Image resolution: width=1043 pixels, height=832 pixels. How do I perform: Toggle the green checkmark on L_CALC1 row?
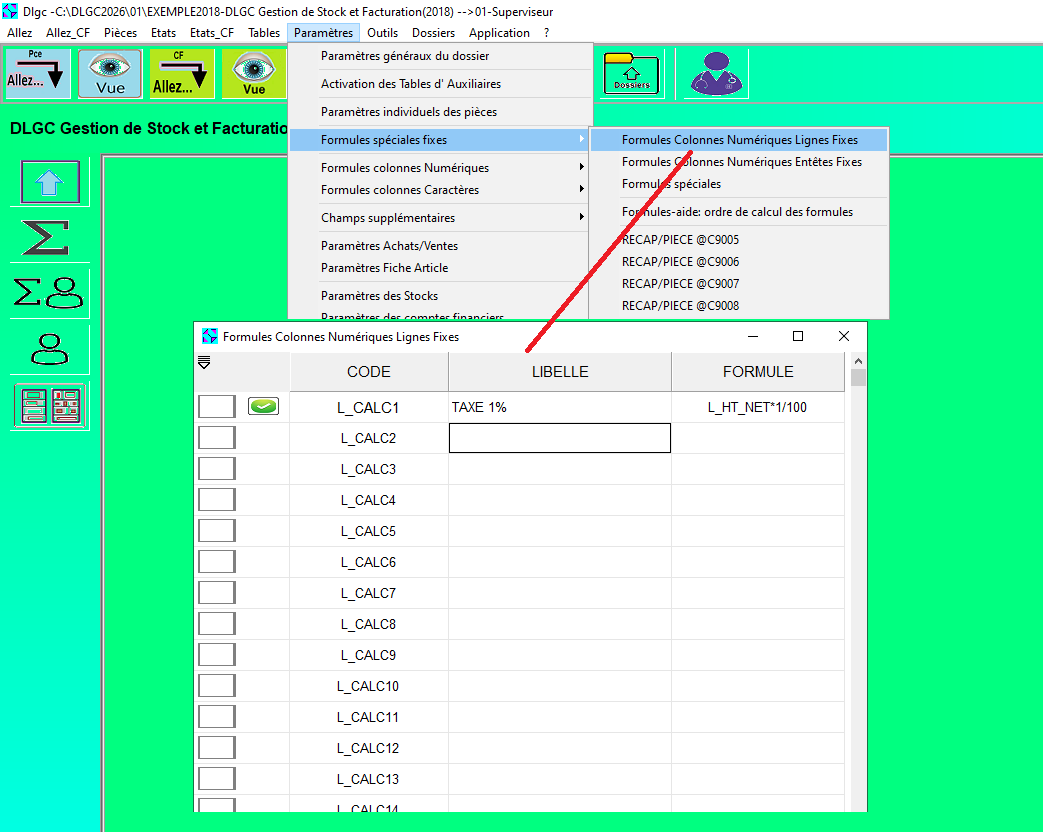[x=263, y=407]
